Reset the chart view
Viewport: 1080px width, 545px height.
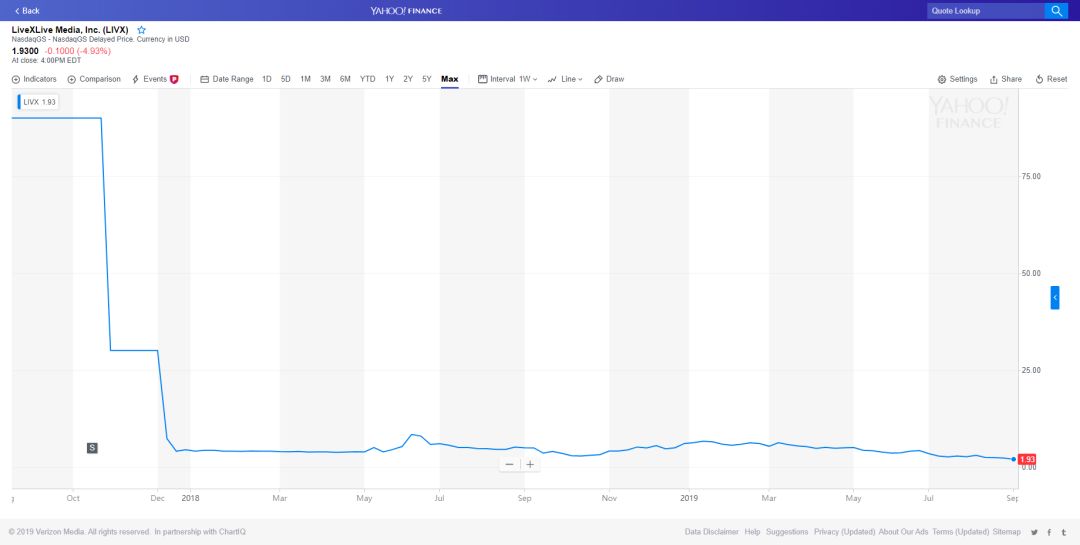(1051, 79)
